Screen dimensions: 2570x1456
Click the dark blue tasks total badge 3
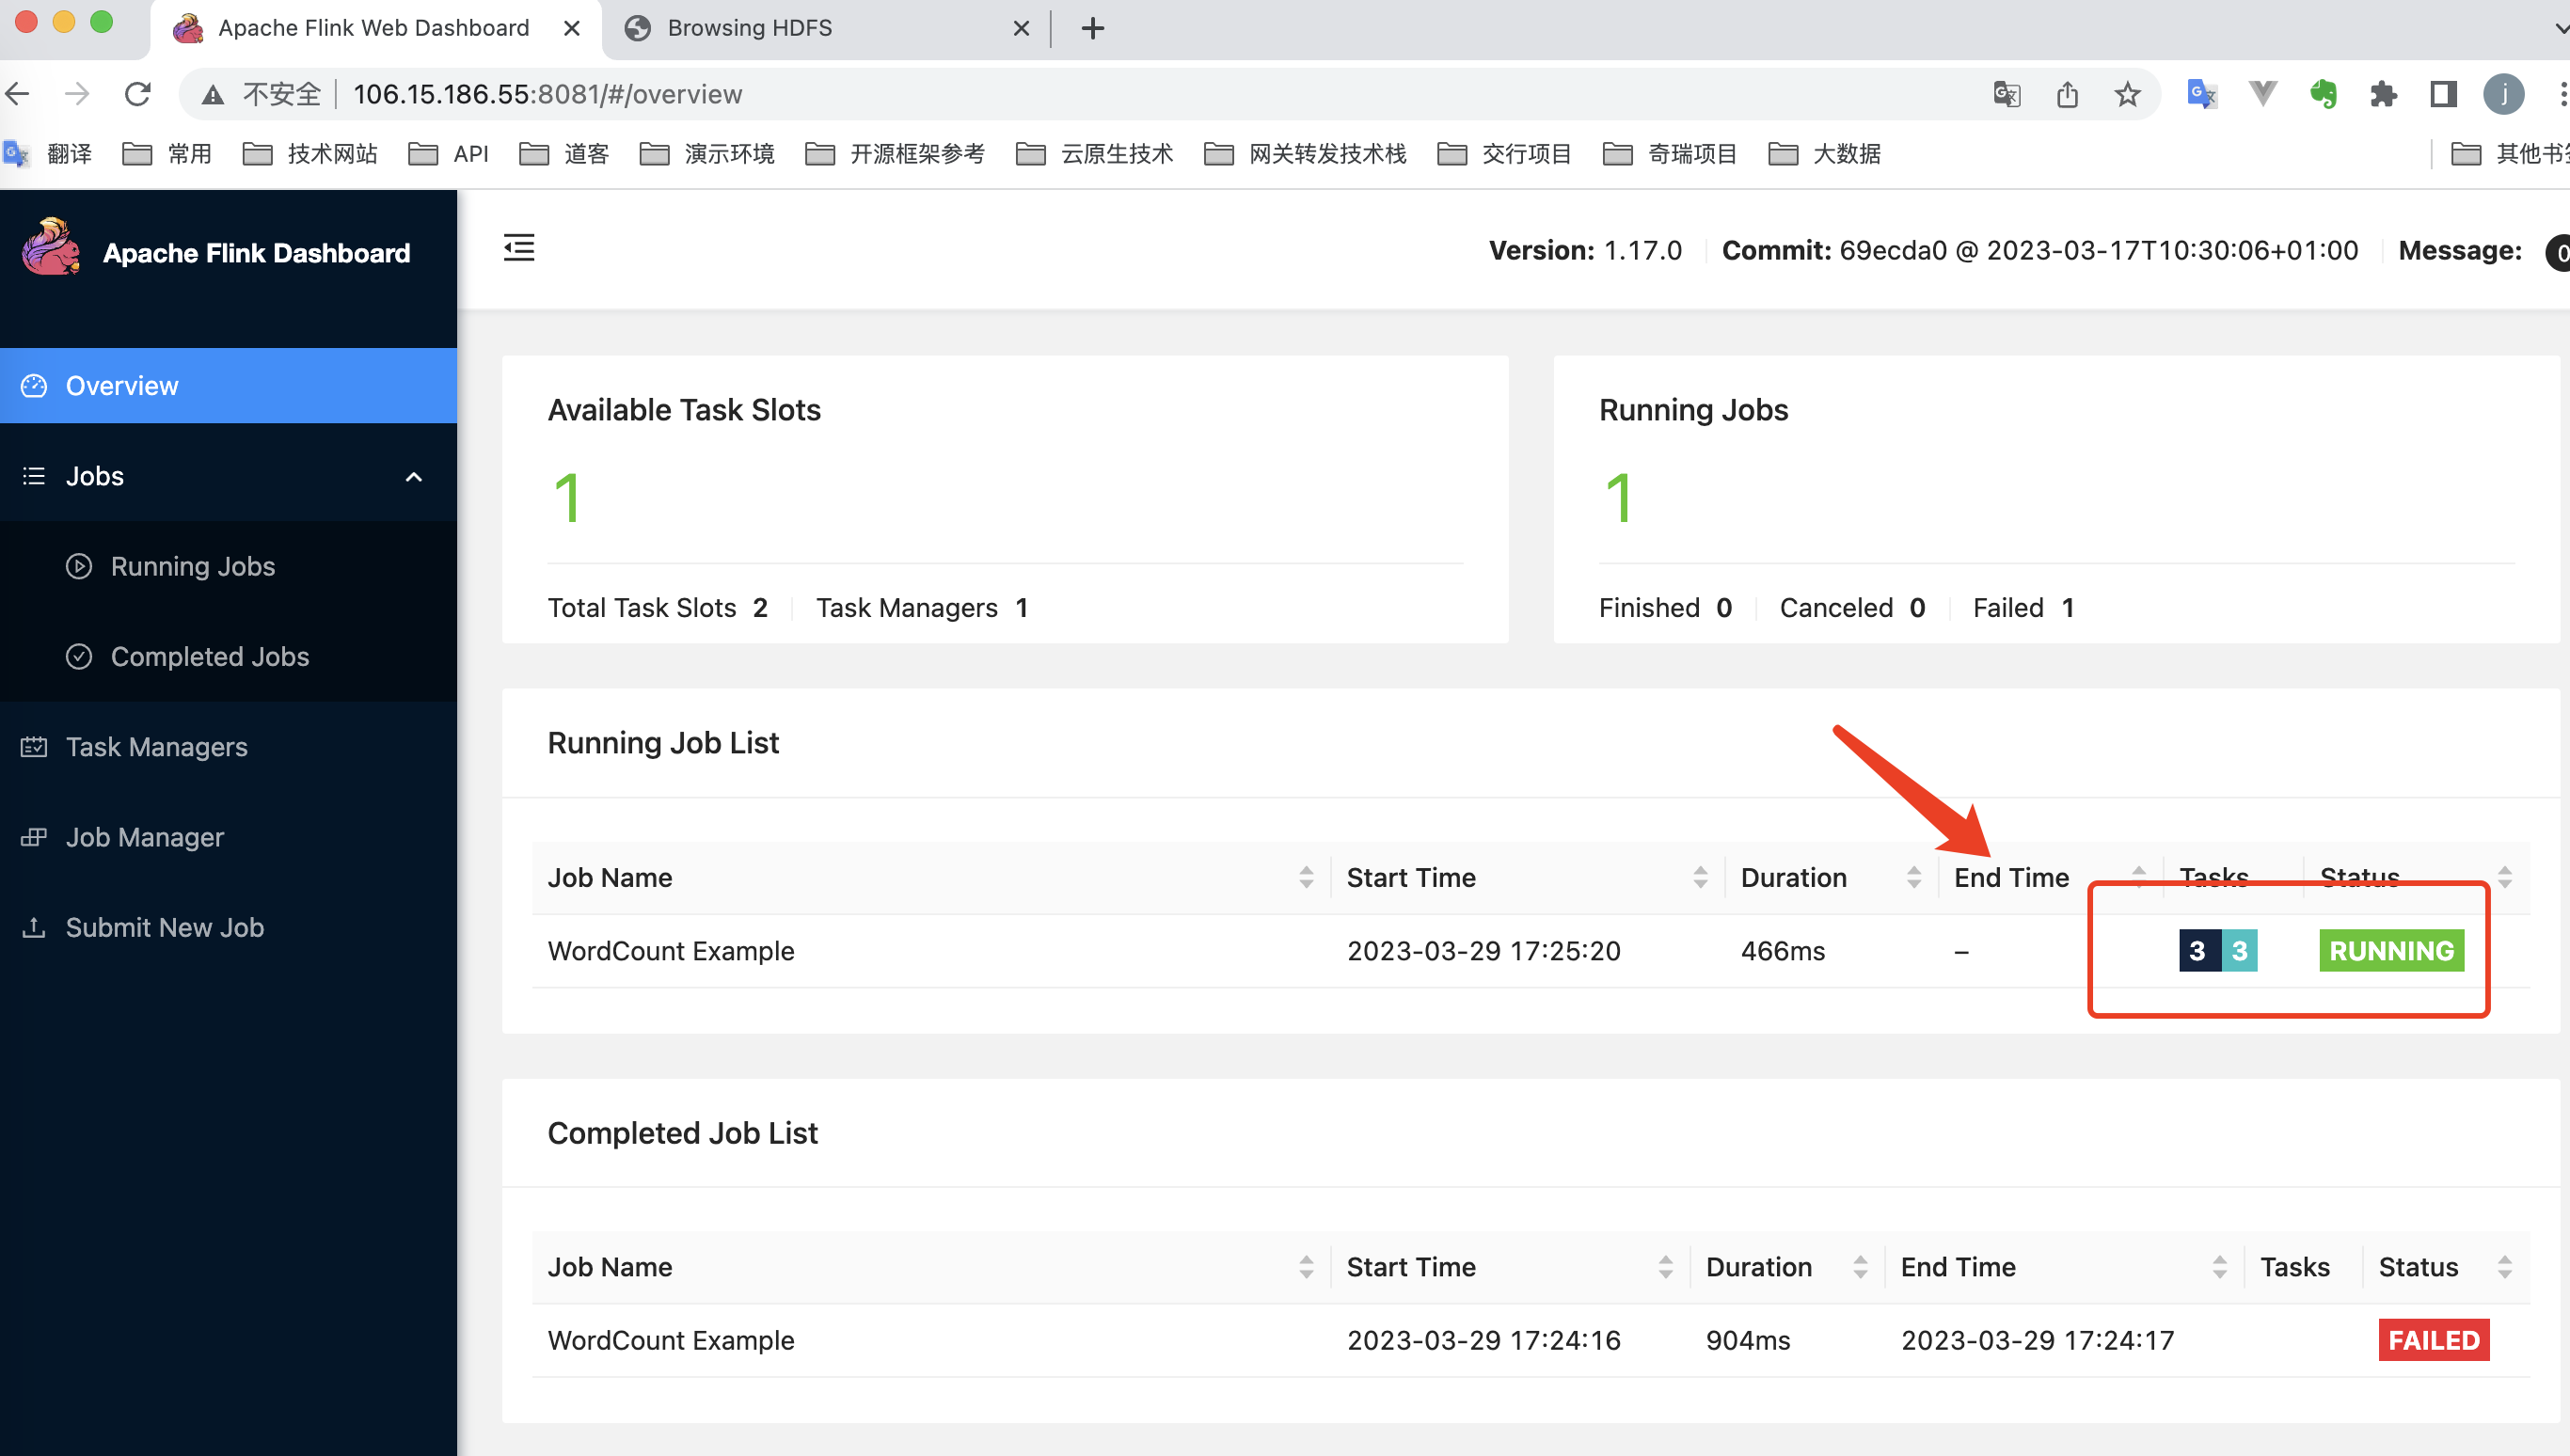point(2199,950)
